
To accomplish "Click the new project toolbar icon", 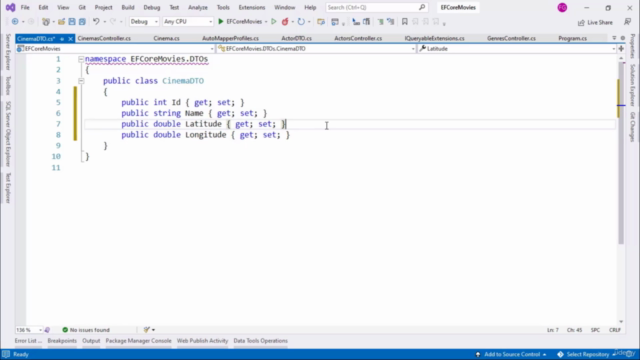I will [46, 22].
